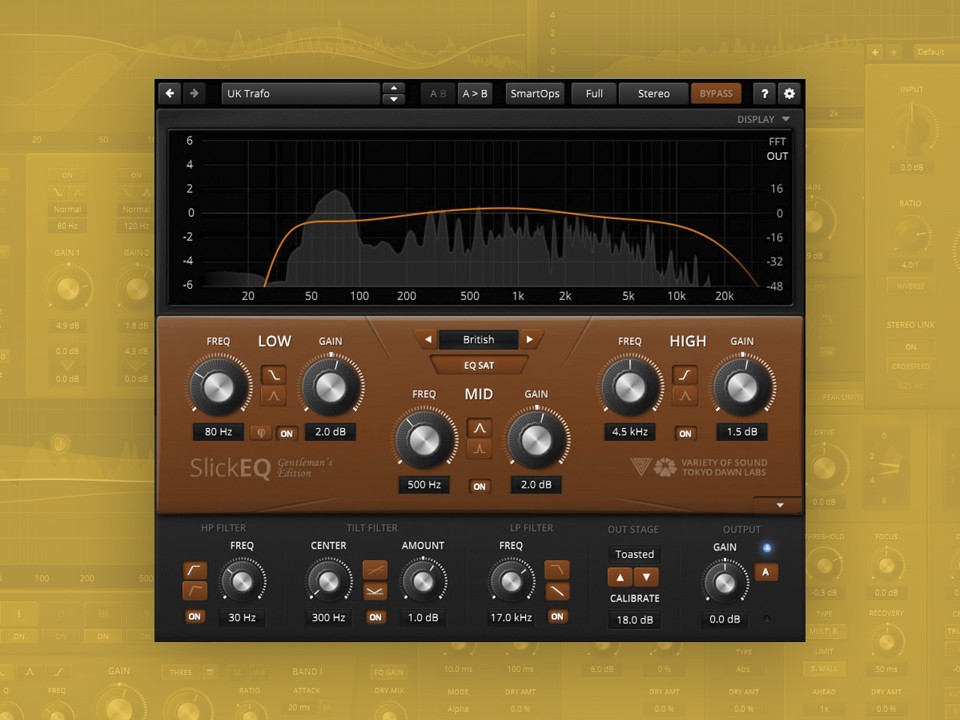Adjust the MID band FREQ knob
Viewport: 960px width, 720px height.
(x=424, y=440)
